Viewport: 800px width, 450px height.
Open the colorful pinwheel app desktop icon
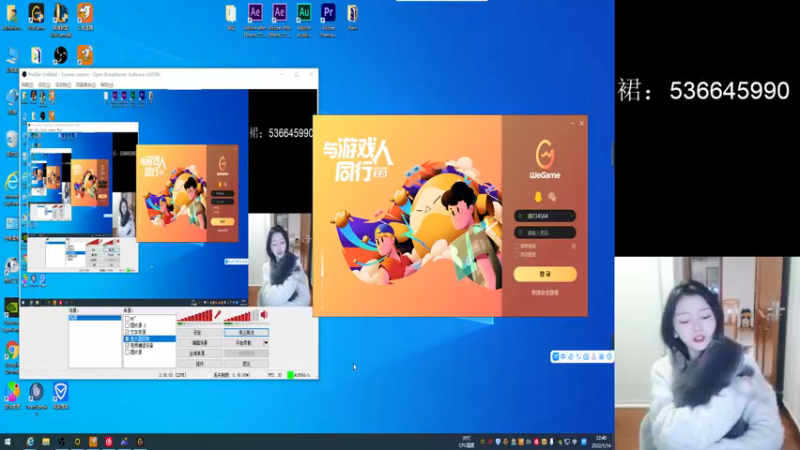click(12, 396)
